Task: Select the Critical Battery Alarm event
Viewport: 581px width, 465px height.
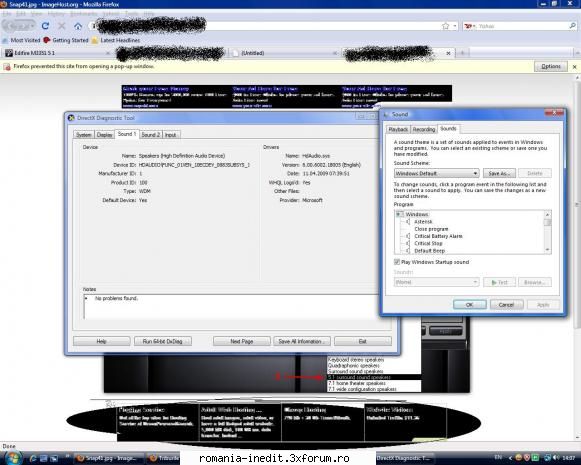Action: pos(438,236)
